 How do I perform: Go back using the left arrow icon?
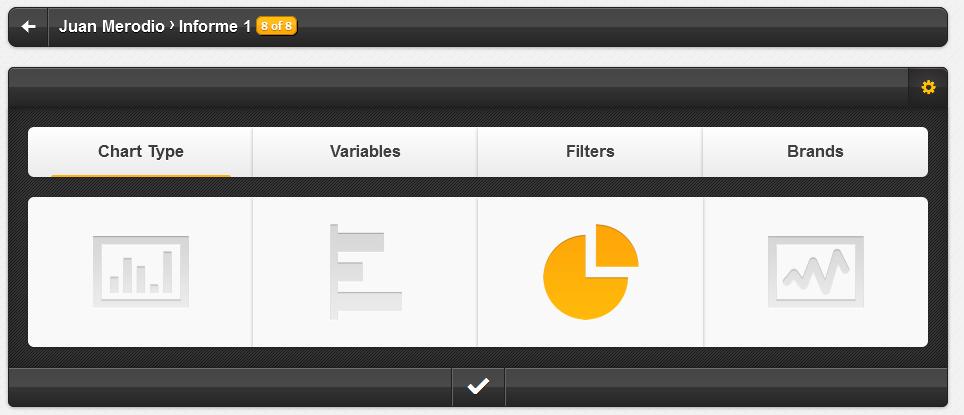[x=28, y=26]
